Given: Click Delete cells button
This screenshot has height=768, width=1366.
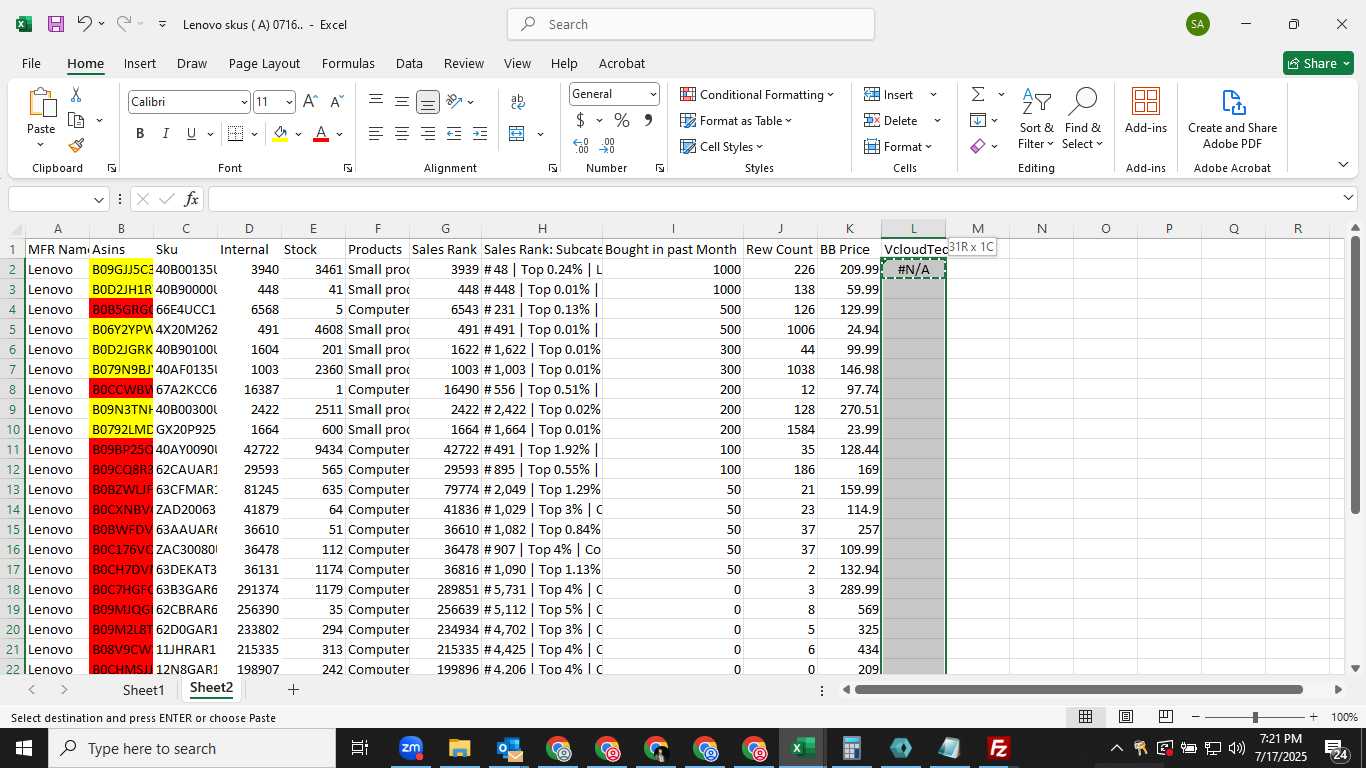Looking at the screenshot, I should point(892,120).
